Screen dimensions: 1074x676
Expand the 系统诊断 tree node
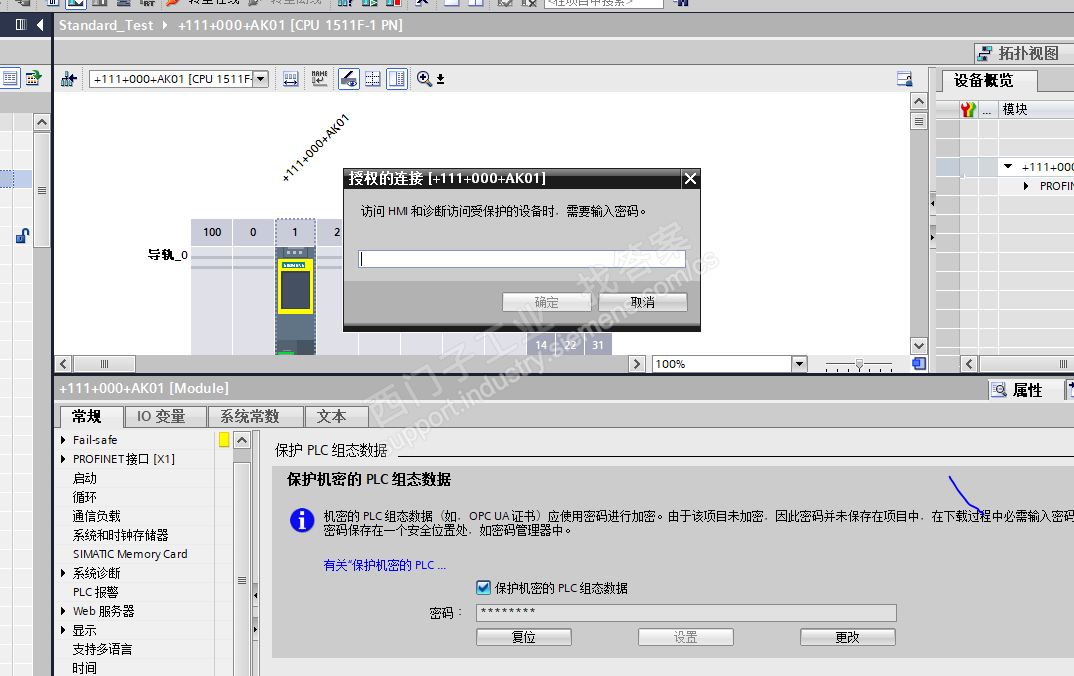click(63, 573)
